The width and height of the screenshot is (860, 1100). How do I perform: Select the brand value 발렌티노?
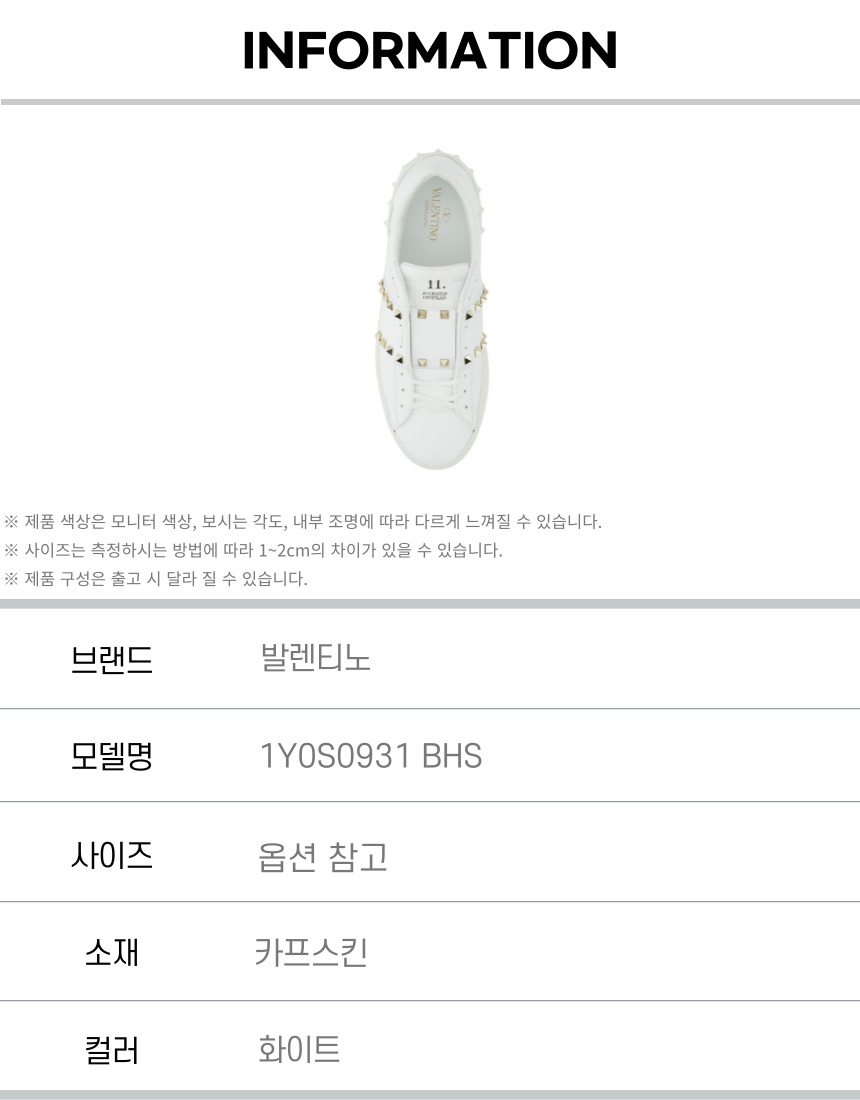(x=315, y=658)
